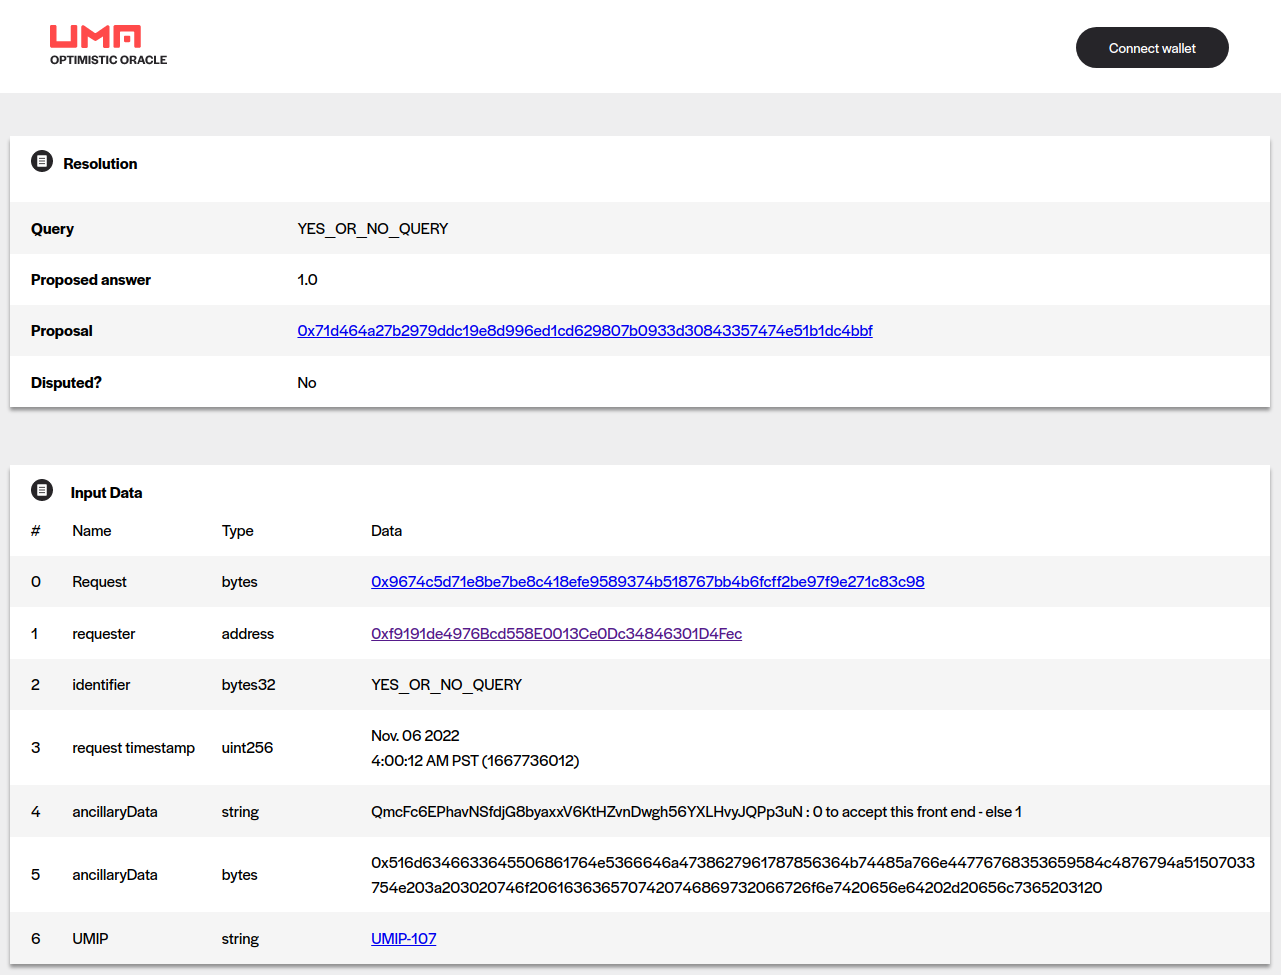Open the Proposal transaction hash link
Image resolution: width=1281 pixels, height=975 pixels.
tap(585, 331)
